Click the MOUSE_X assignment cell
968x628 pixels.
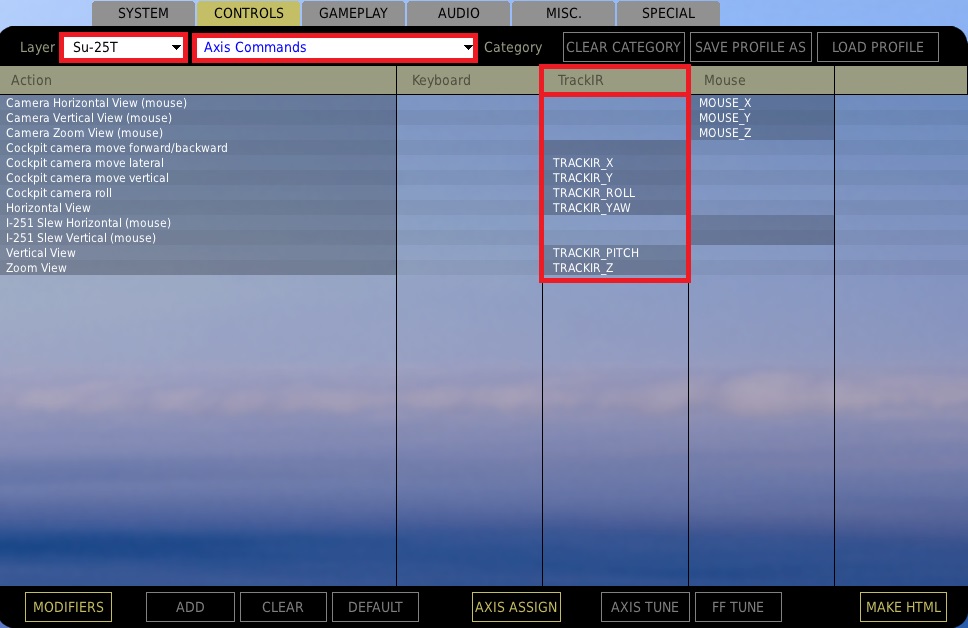(762, 103)
